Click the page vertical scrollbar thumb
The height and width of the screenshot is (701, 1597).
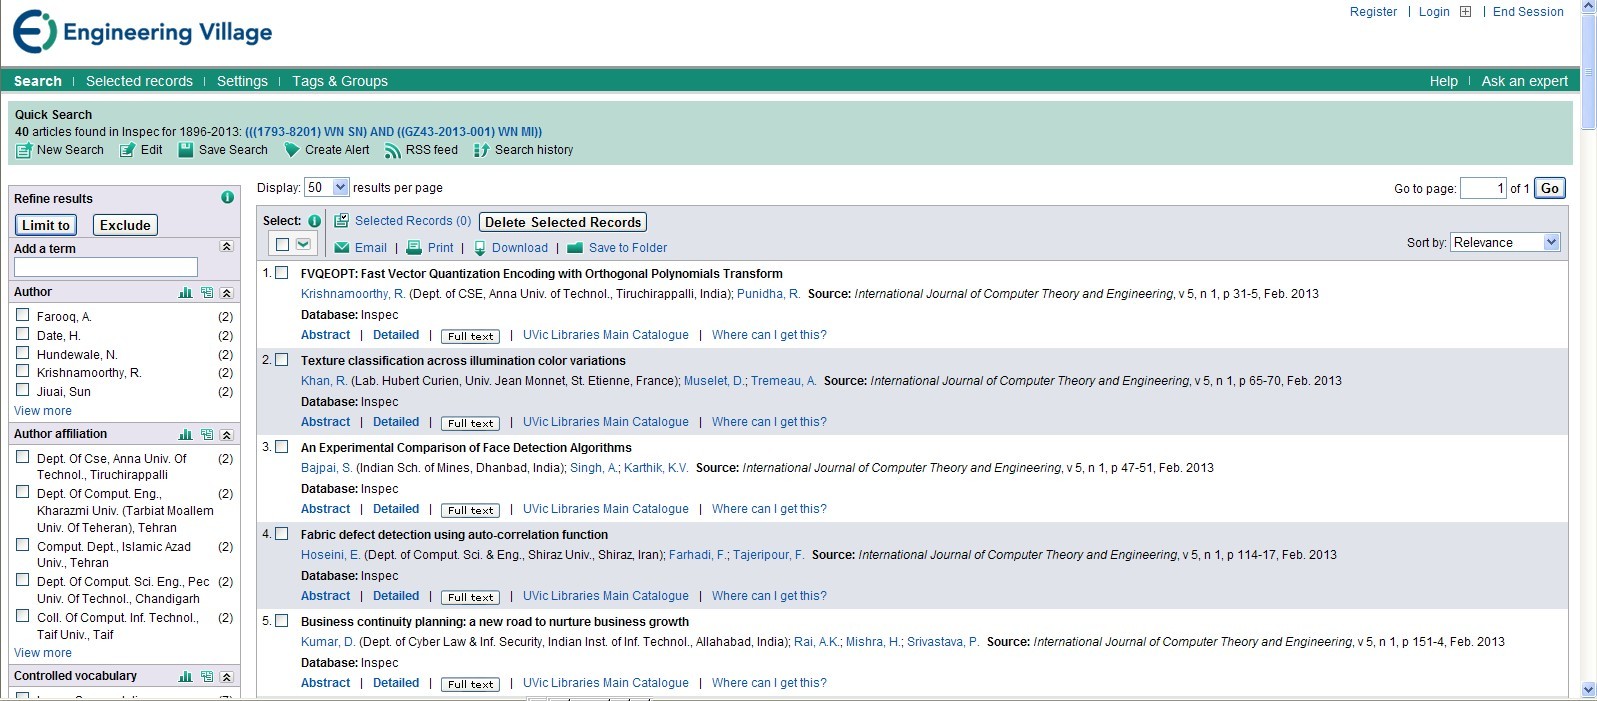point(1588,72)
